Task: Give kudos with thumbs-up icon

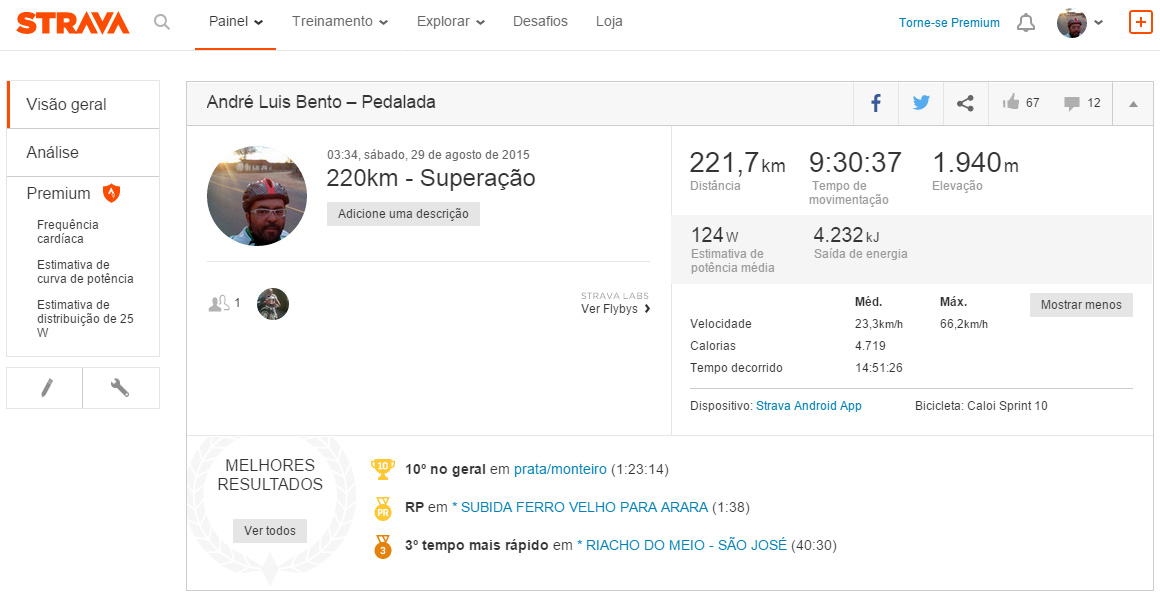Action: click(1011, 102)
